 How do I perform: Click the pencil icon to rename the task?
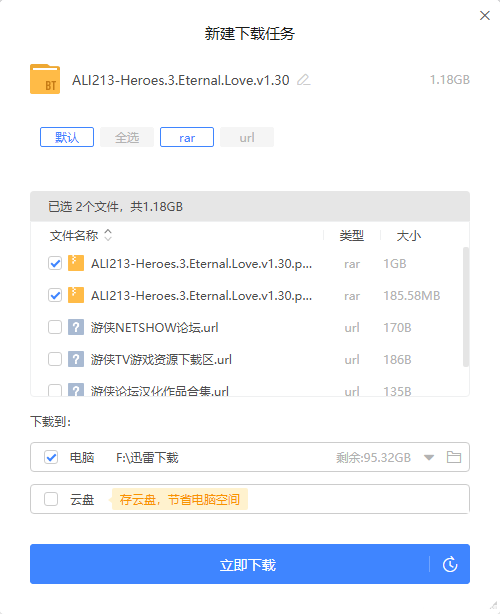[303, 80]
